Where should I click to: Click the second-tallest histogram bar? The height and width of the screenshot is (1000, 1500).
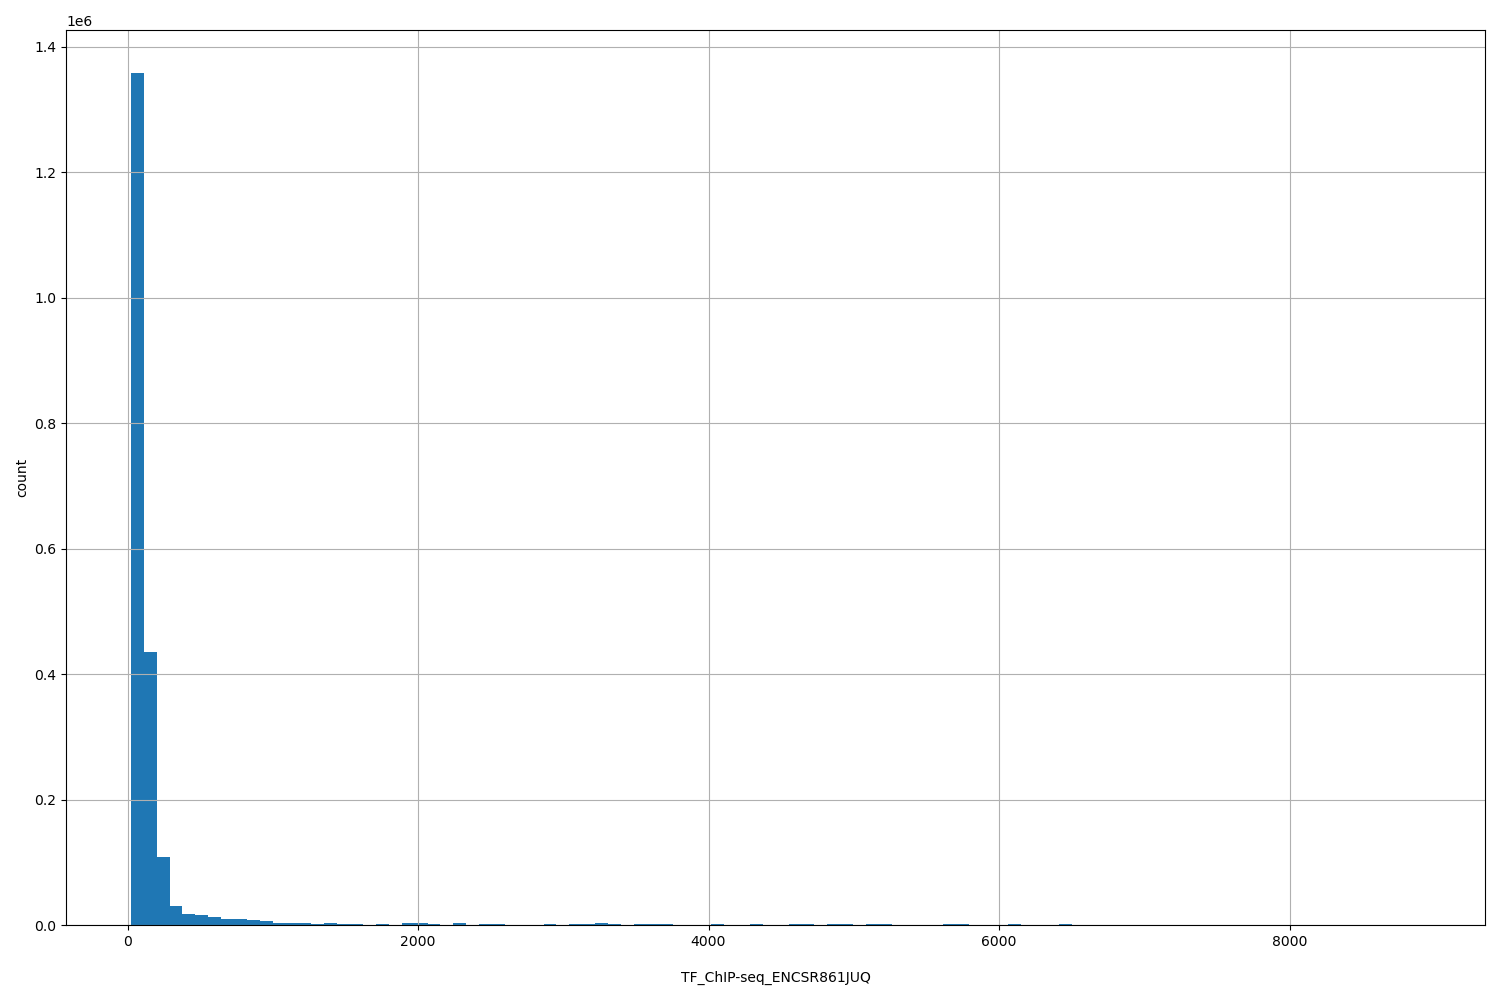click(x=150, y=790)
